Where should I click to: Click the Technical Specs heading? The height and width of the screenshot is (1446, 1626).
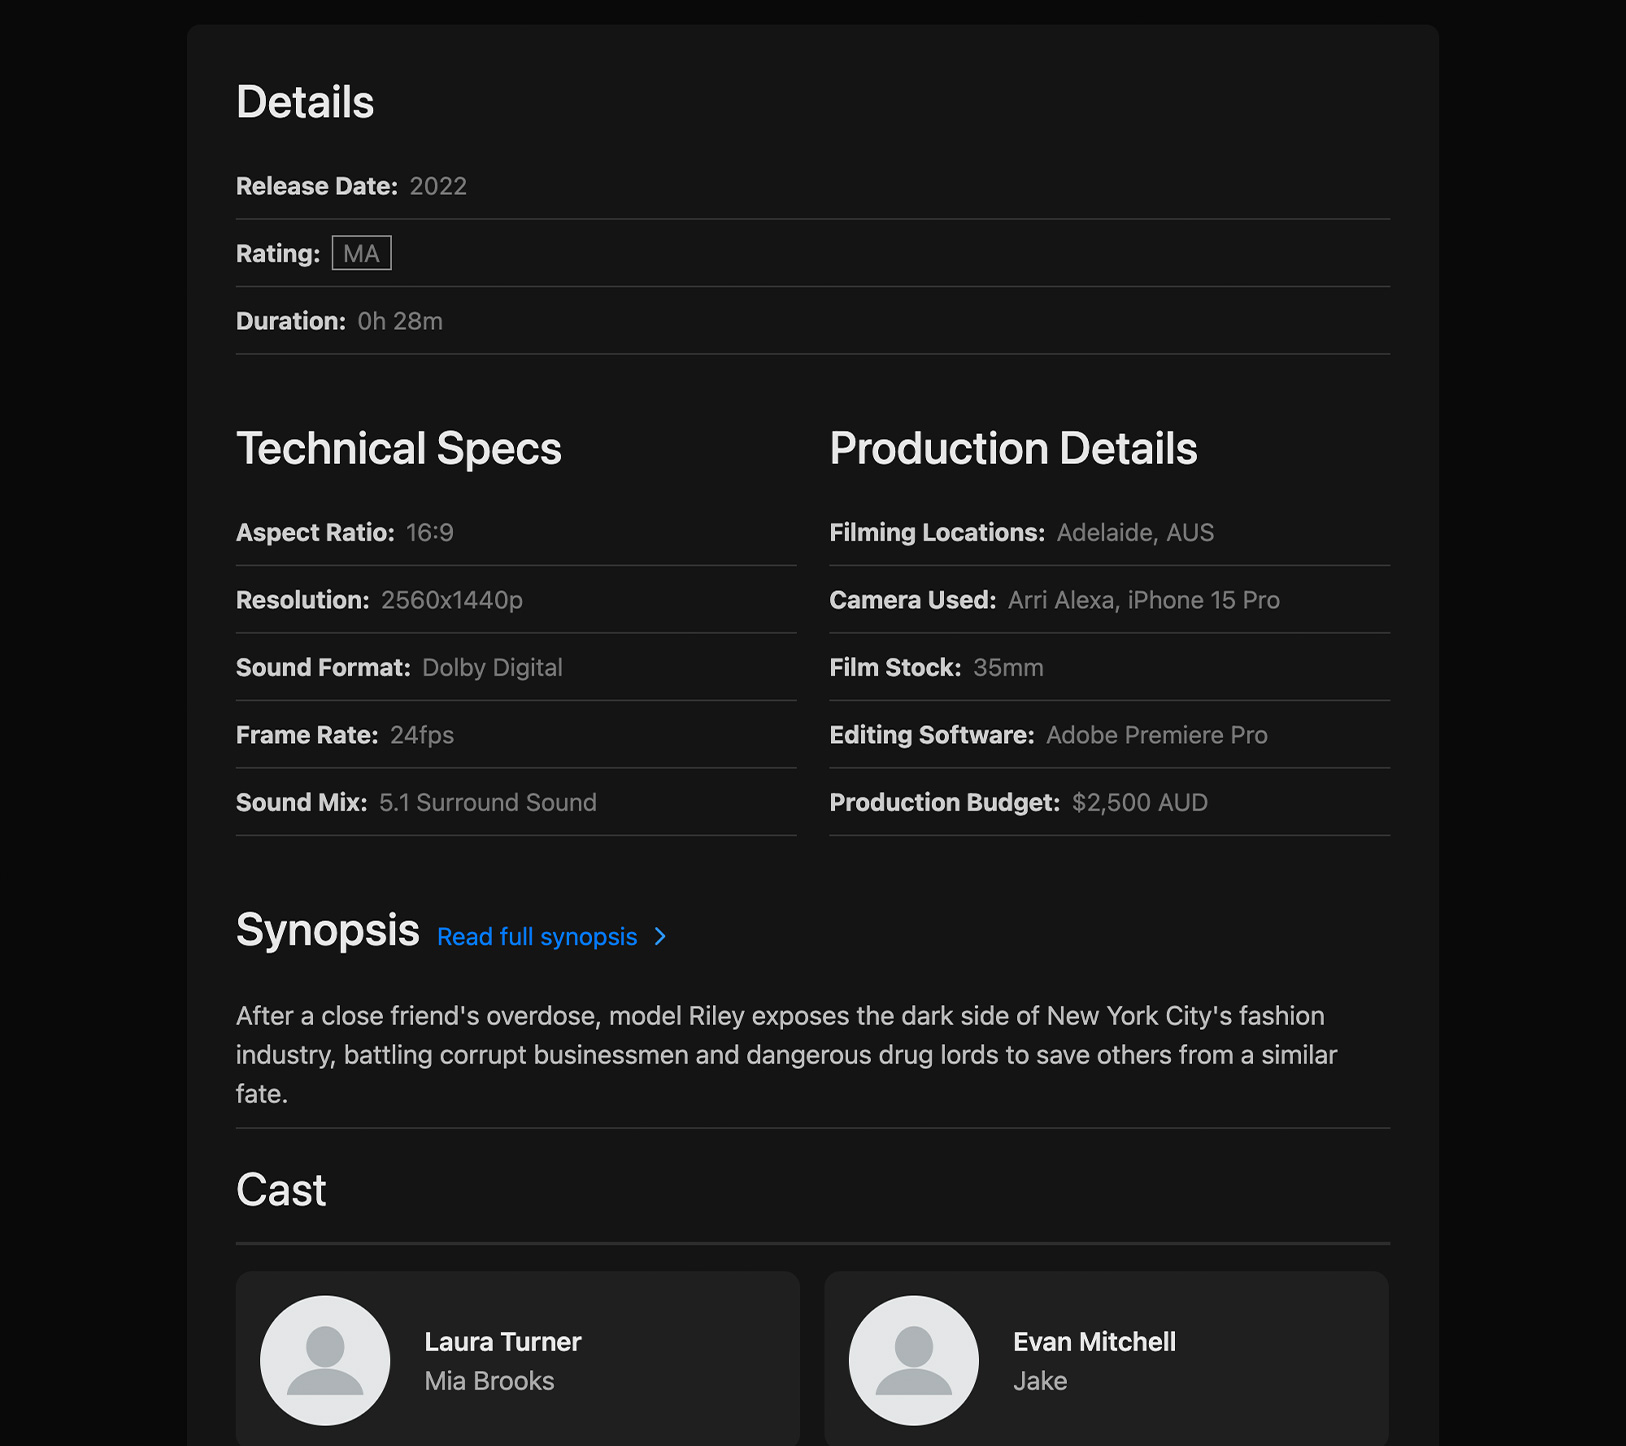pos(399,448)
